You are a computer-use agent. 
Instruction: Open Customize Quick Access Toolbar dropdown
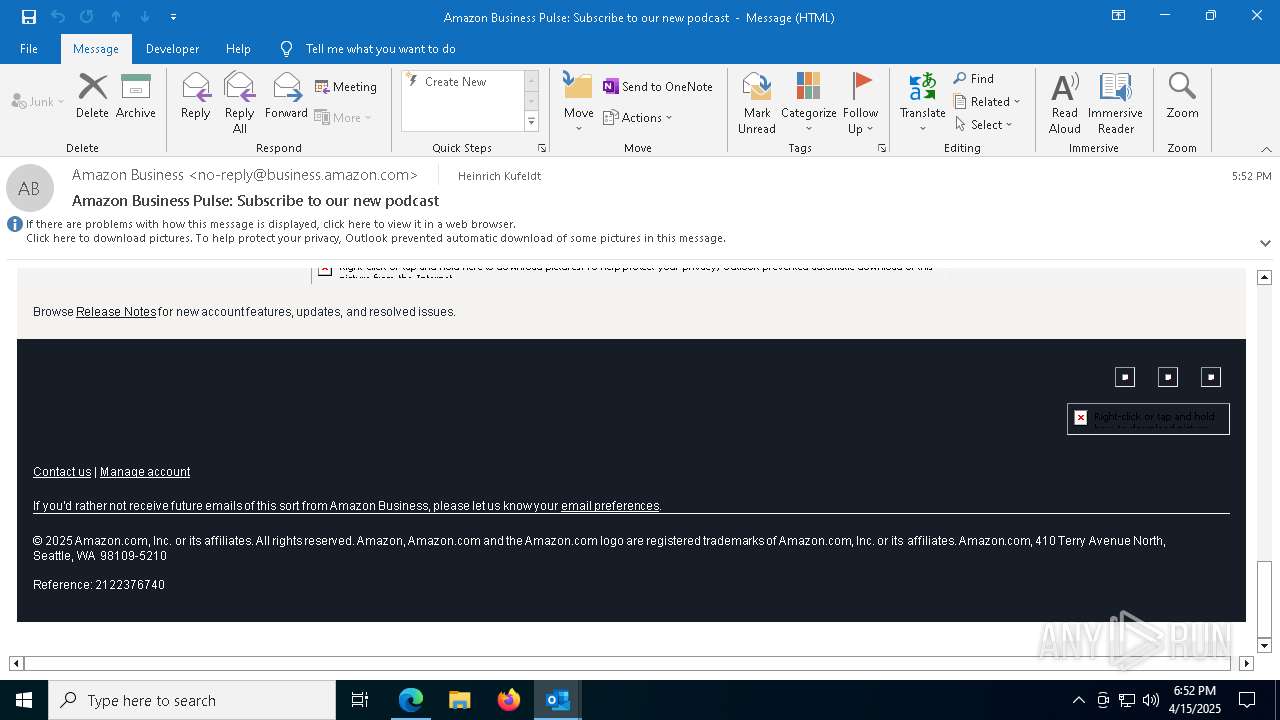(174, 17)
